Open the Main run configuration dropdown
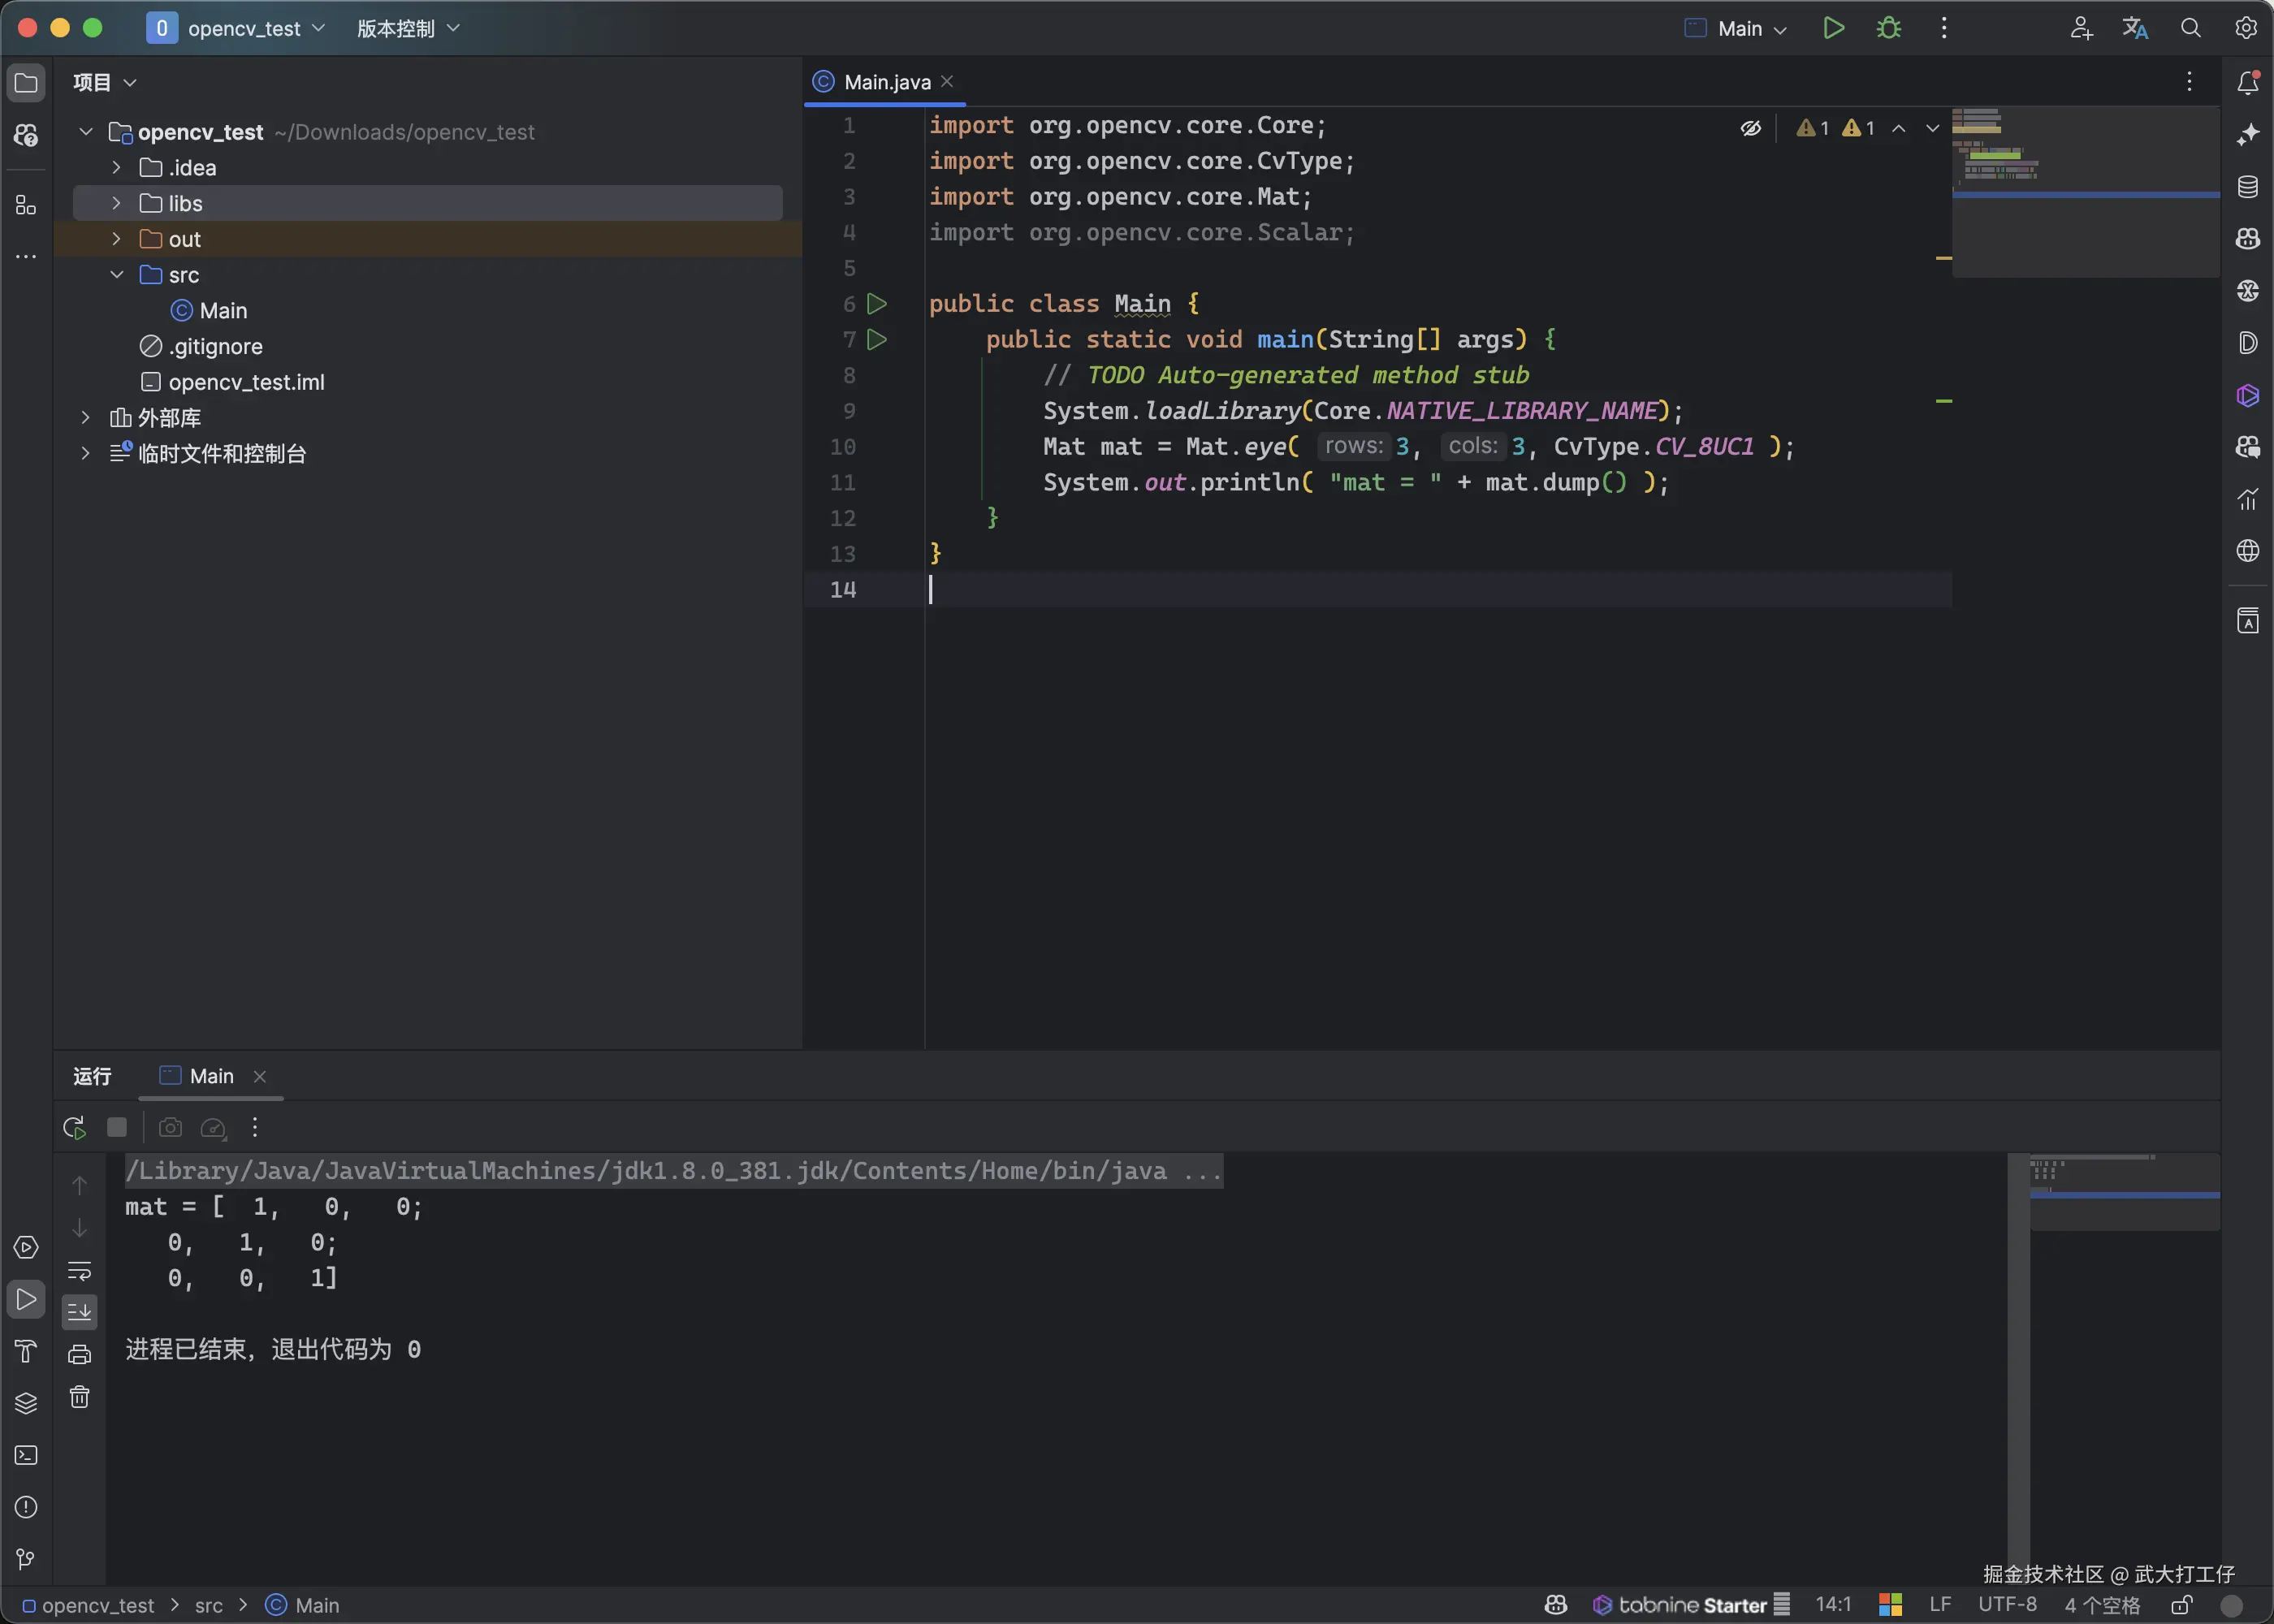This screenshot has width=2274, height=1624. coord(1738,28)
